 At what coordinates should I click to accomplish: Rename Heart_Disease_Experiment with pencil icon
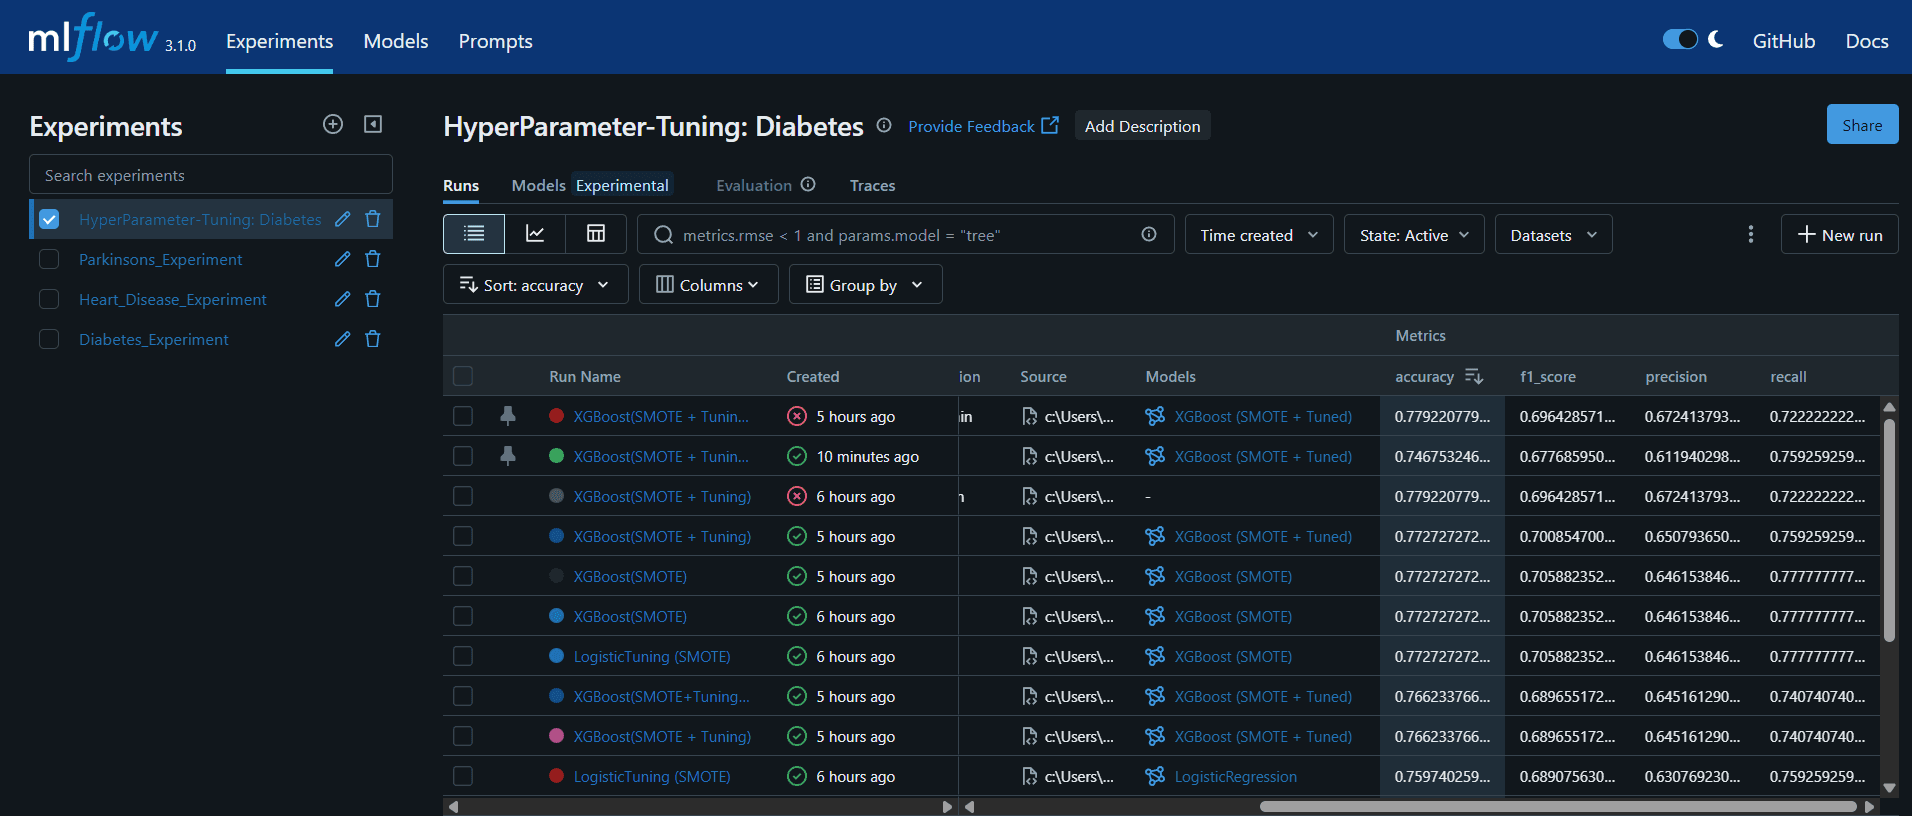point(343,299)
